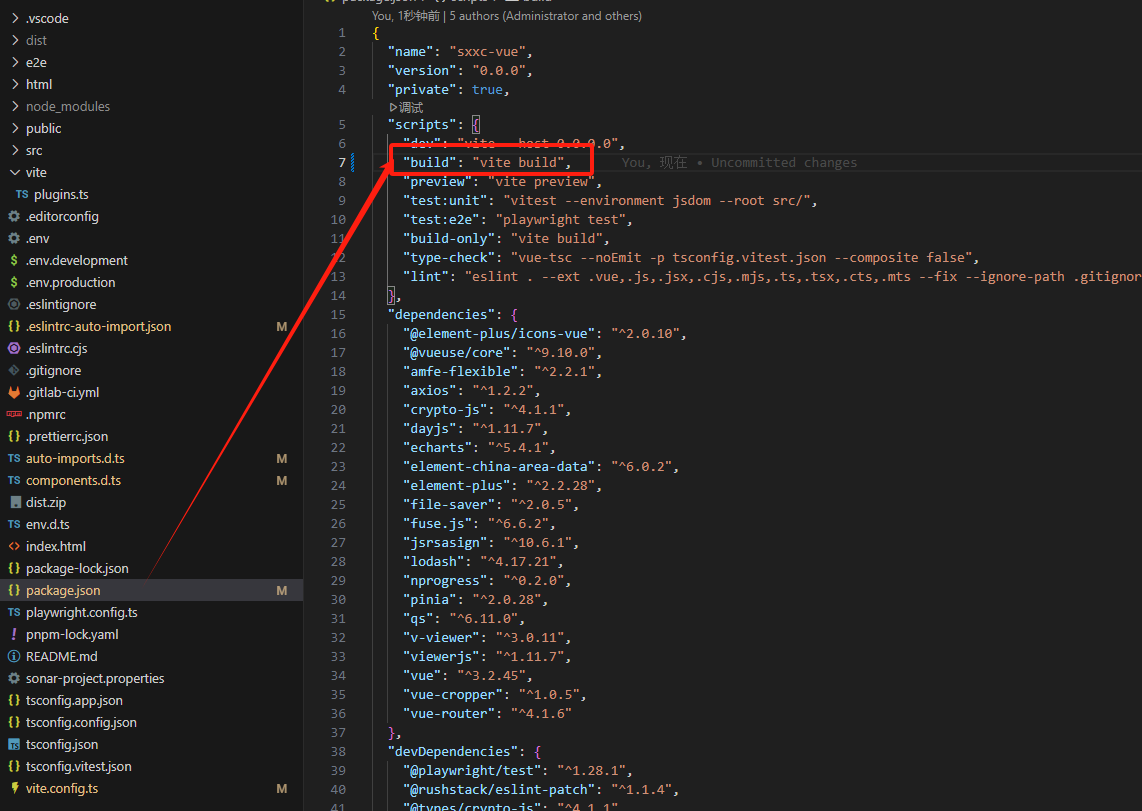Viewport: 1142px width, 811px height.
Task: Click the gear icon next to .editorconfig
Action: 14,216
